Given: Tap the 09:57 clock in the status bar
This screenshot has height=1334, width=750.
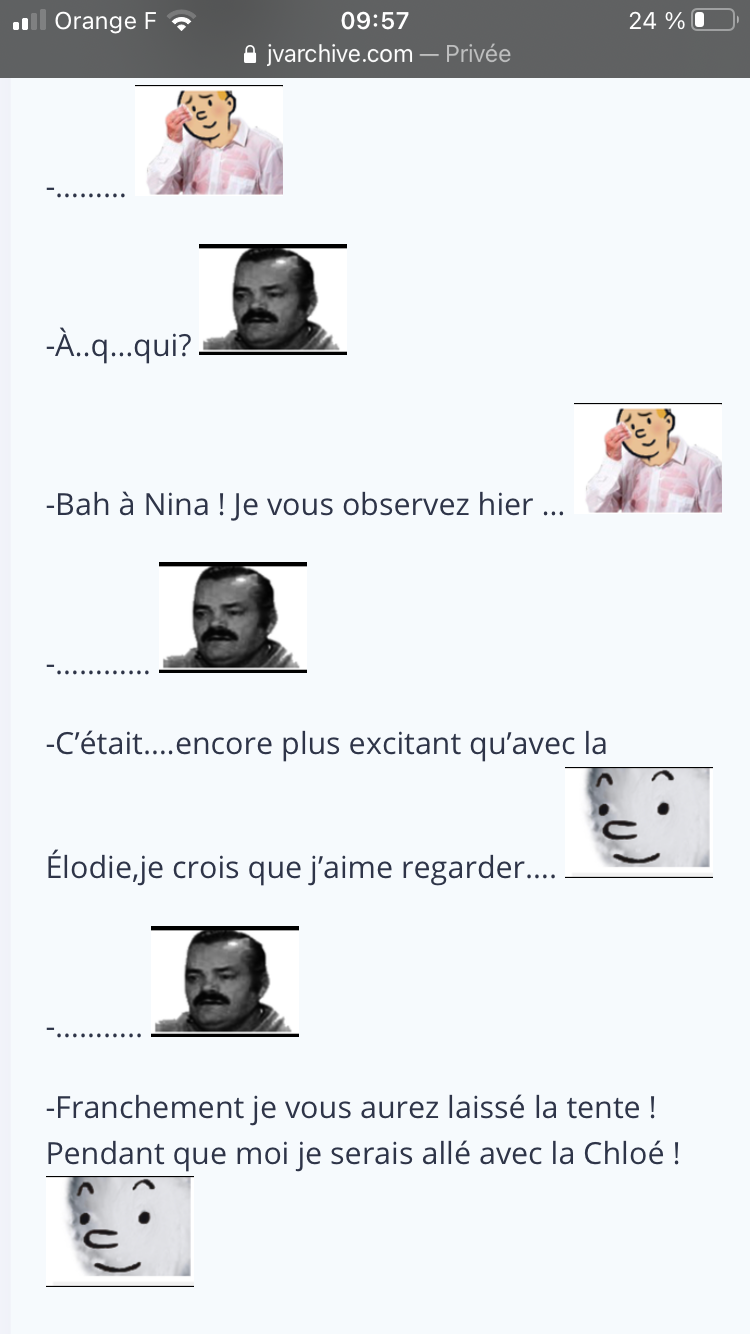Looking at the screenshot, I should click(375, 21).
